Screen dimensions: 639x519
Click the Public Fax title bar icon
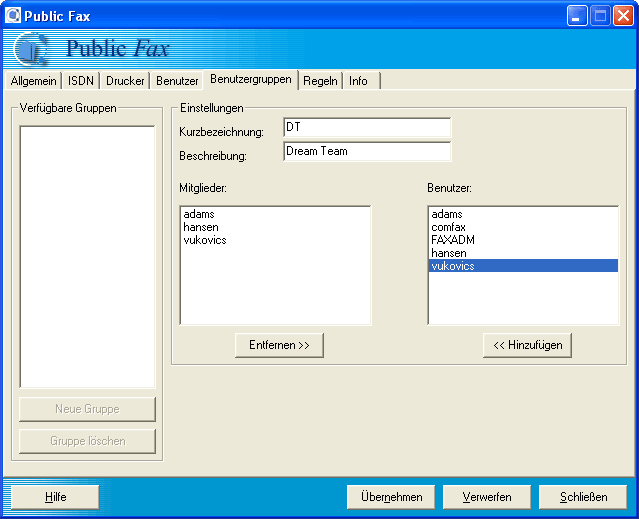tap(14, 16)
